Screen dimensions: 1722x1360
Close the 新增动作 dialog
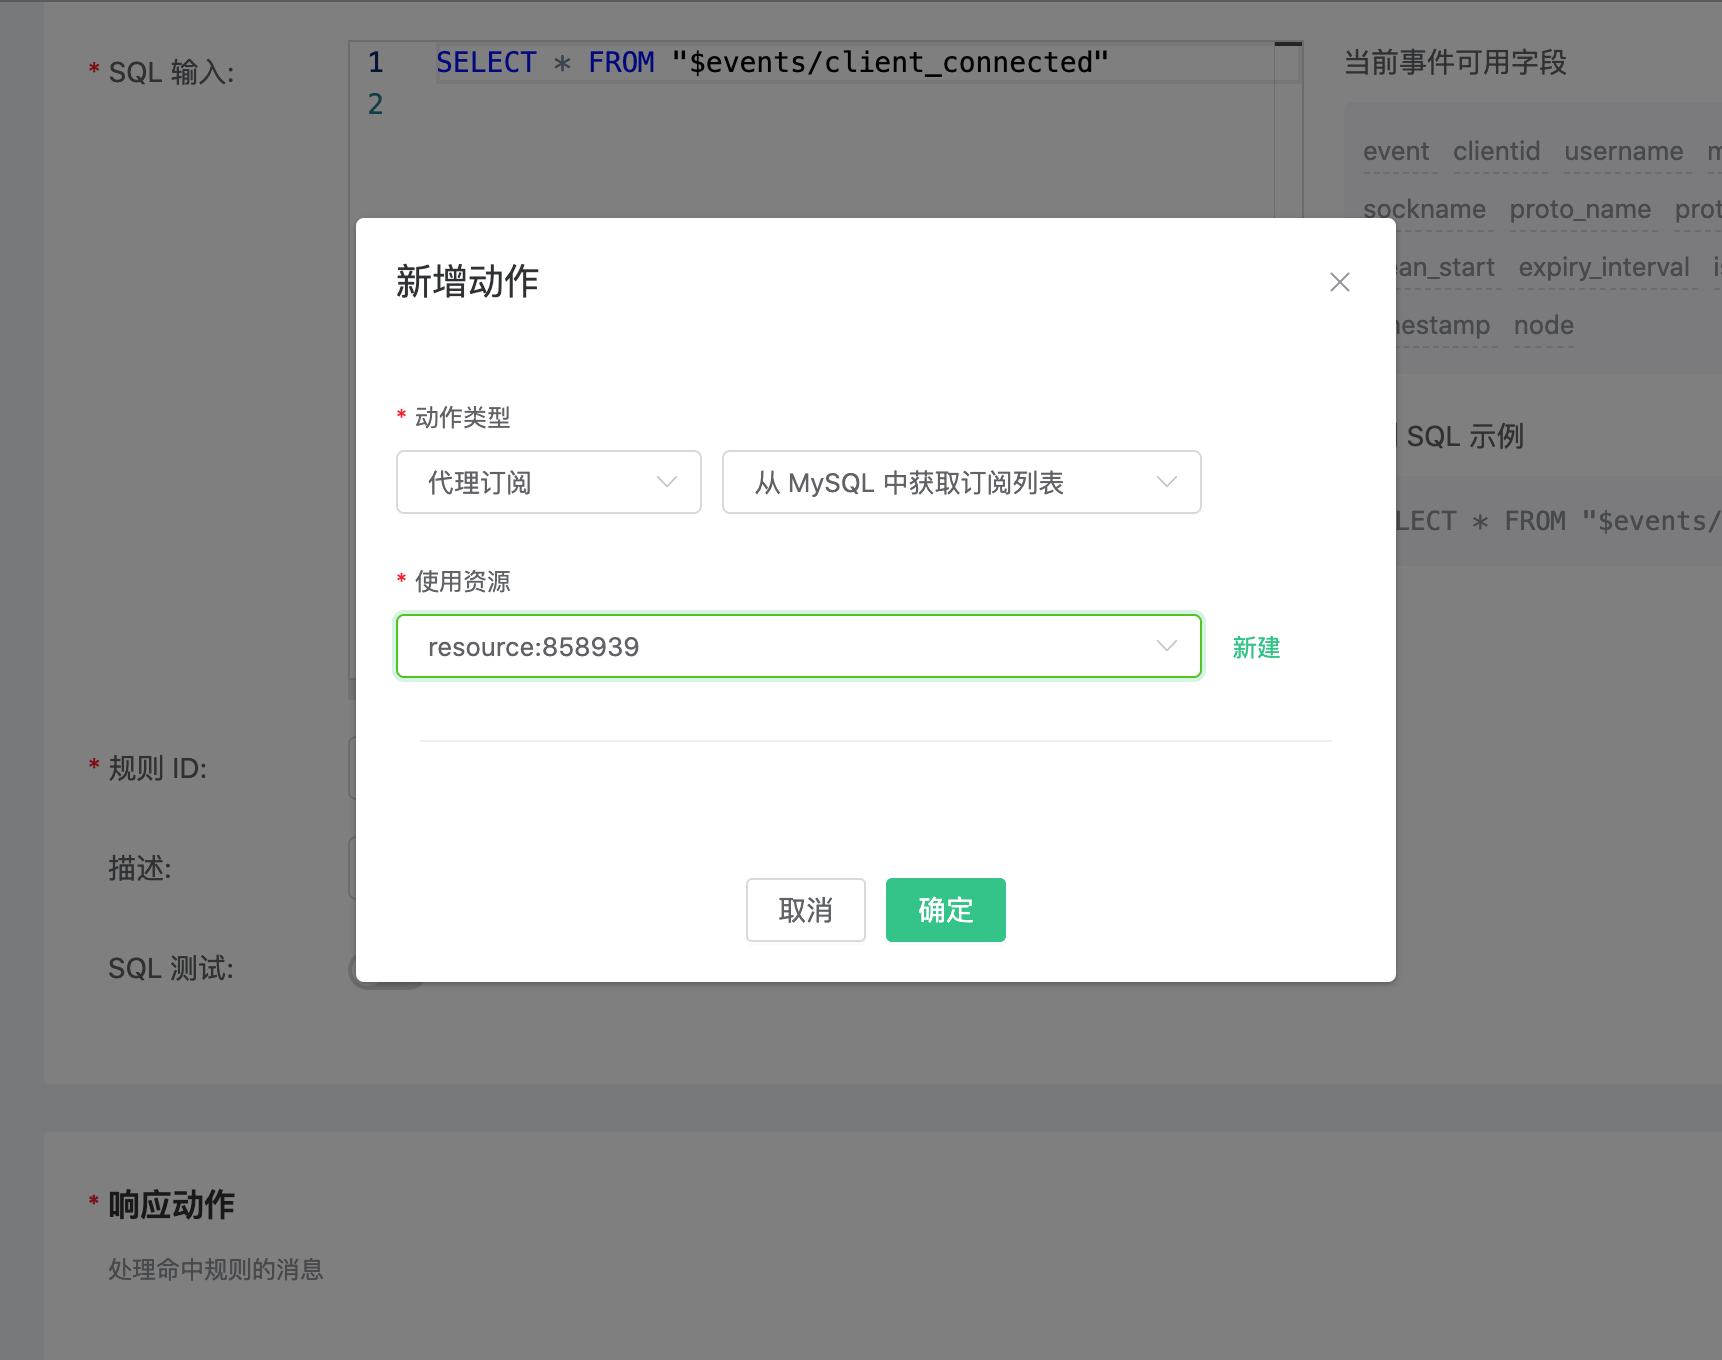[1340, 282]
